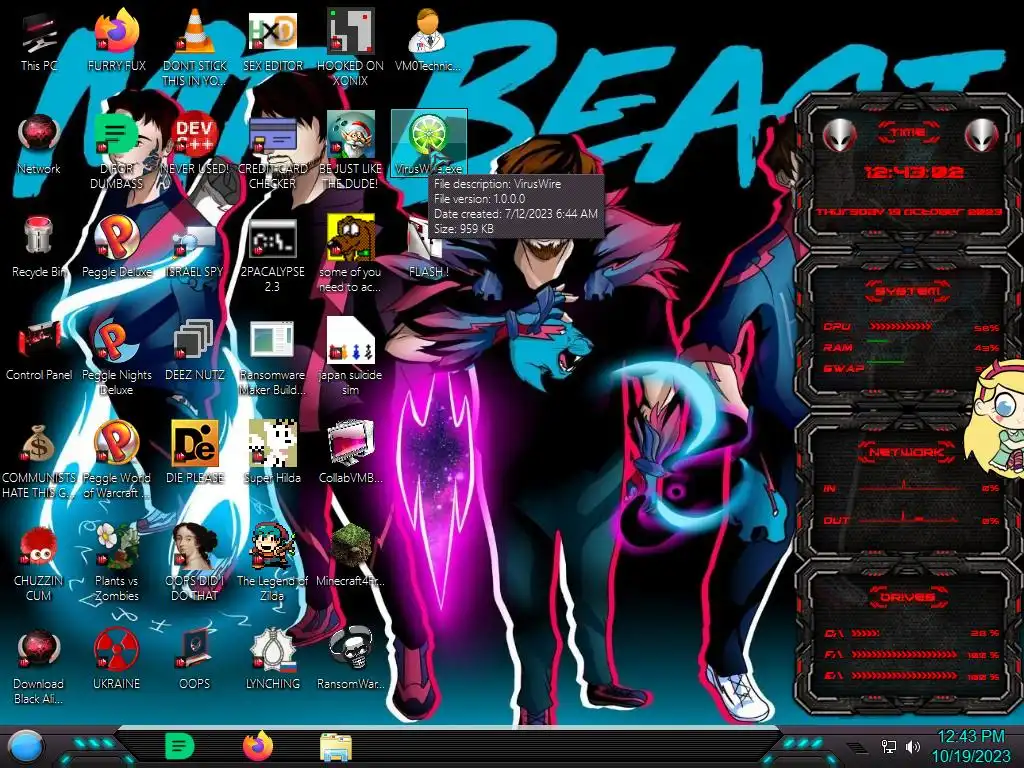The height and width of the screenshot is (768, 1024).
Task: Launch Firefox from the taskbar
Action: pos(257,746)
